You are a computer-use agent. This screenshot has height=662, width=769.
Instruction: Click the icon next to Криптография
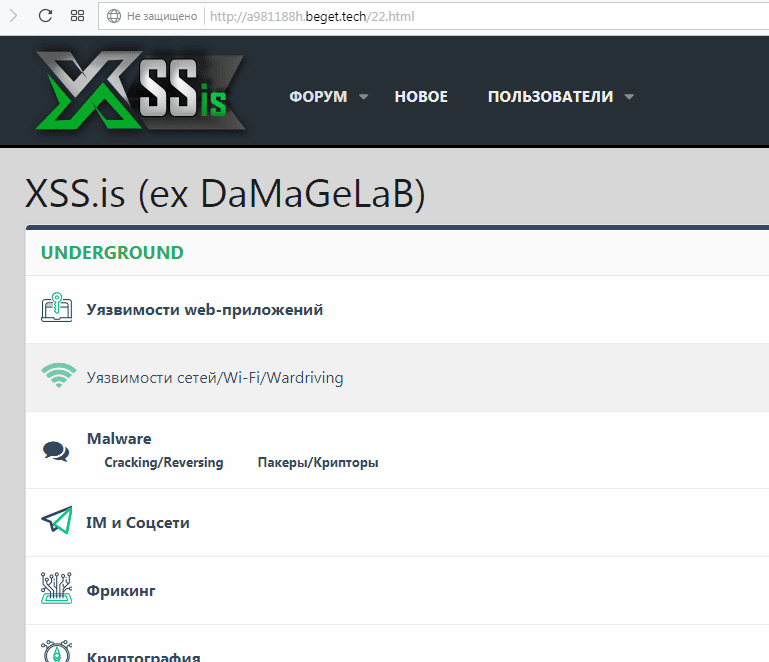56,651
